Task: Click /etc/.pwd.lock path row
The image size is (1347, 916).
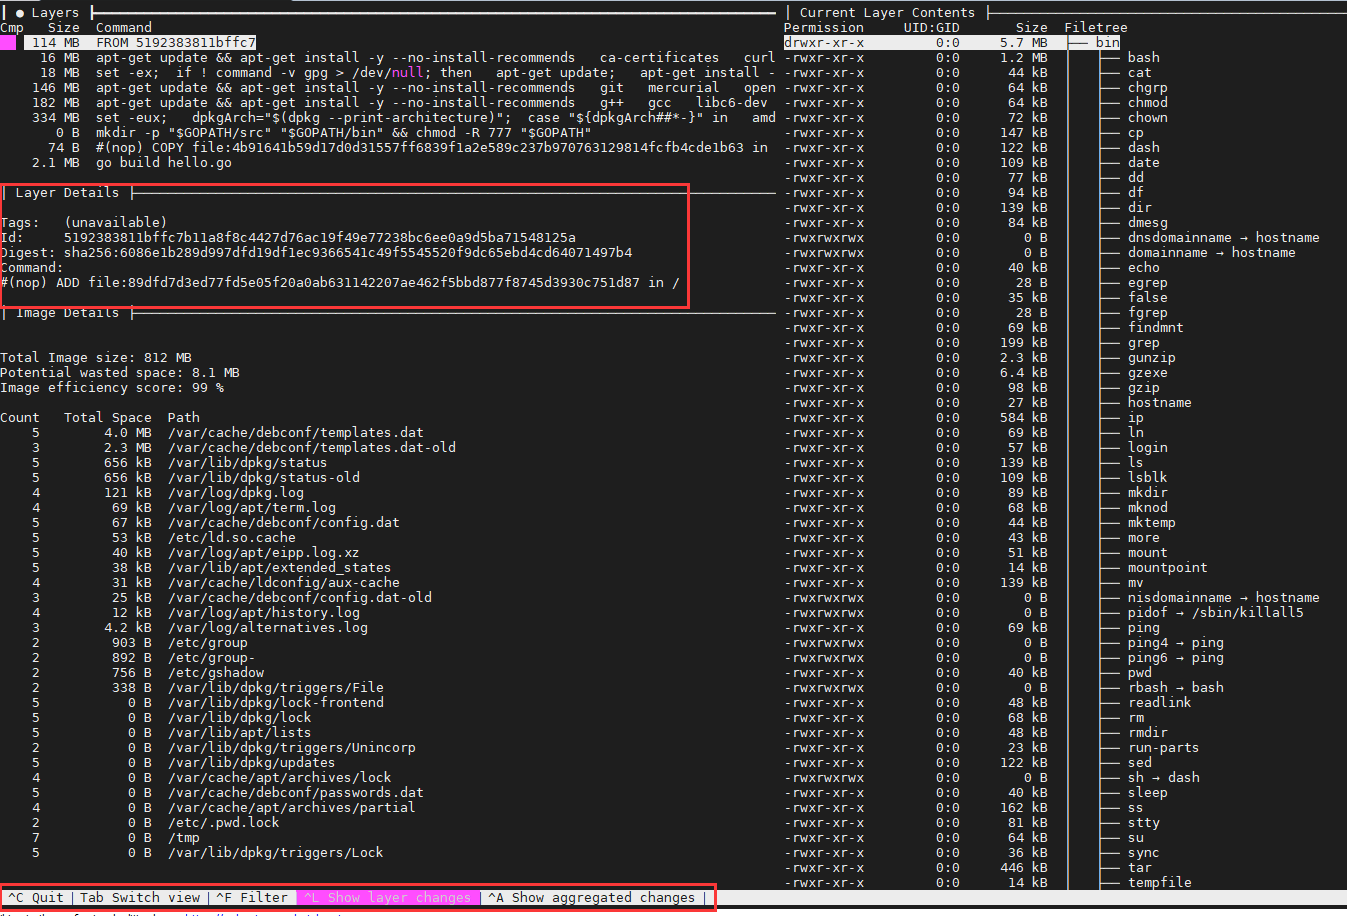Action: 224,823
